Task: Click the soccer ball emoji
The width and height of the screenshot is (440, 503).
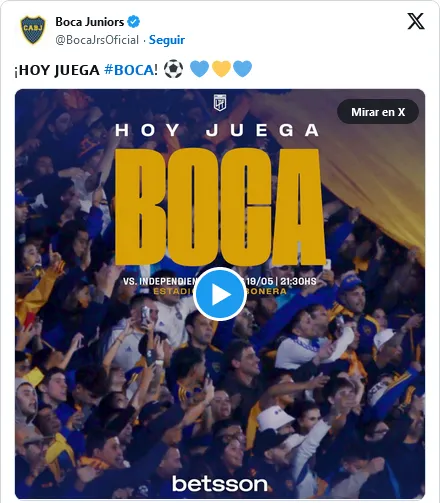Action: (173, 69)
